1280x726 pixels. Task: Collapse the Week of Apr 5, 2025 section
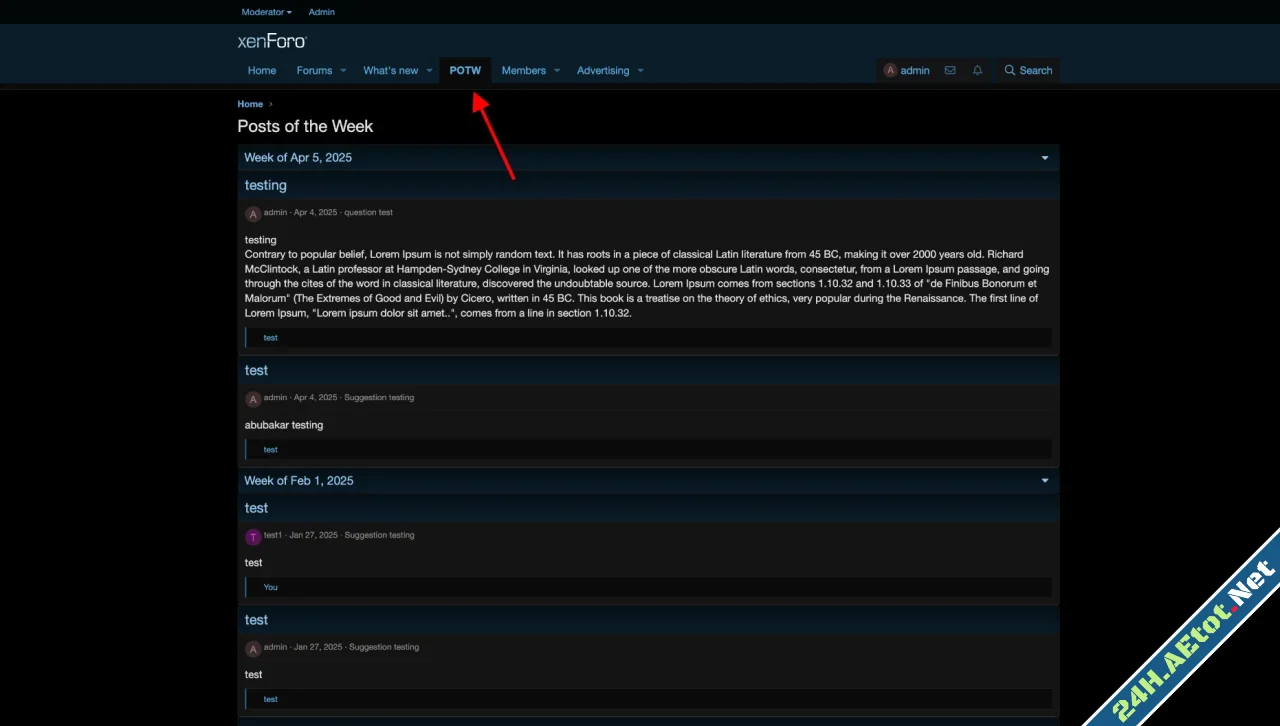(x=1044, y=157)
